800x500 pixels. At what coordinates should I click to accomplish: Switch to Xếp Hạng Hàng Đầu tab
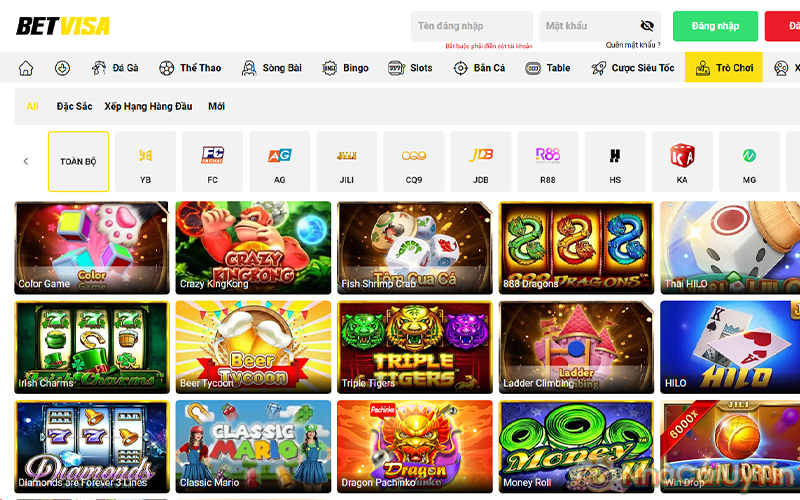coord(148,106)
